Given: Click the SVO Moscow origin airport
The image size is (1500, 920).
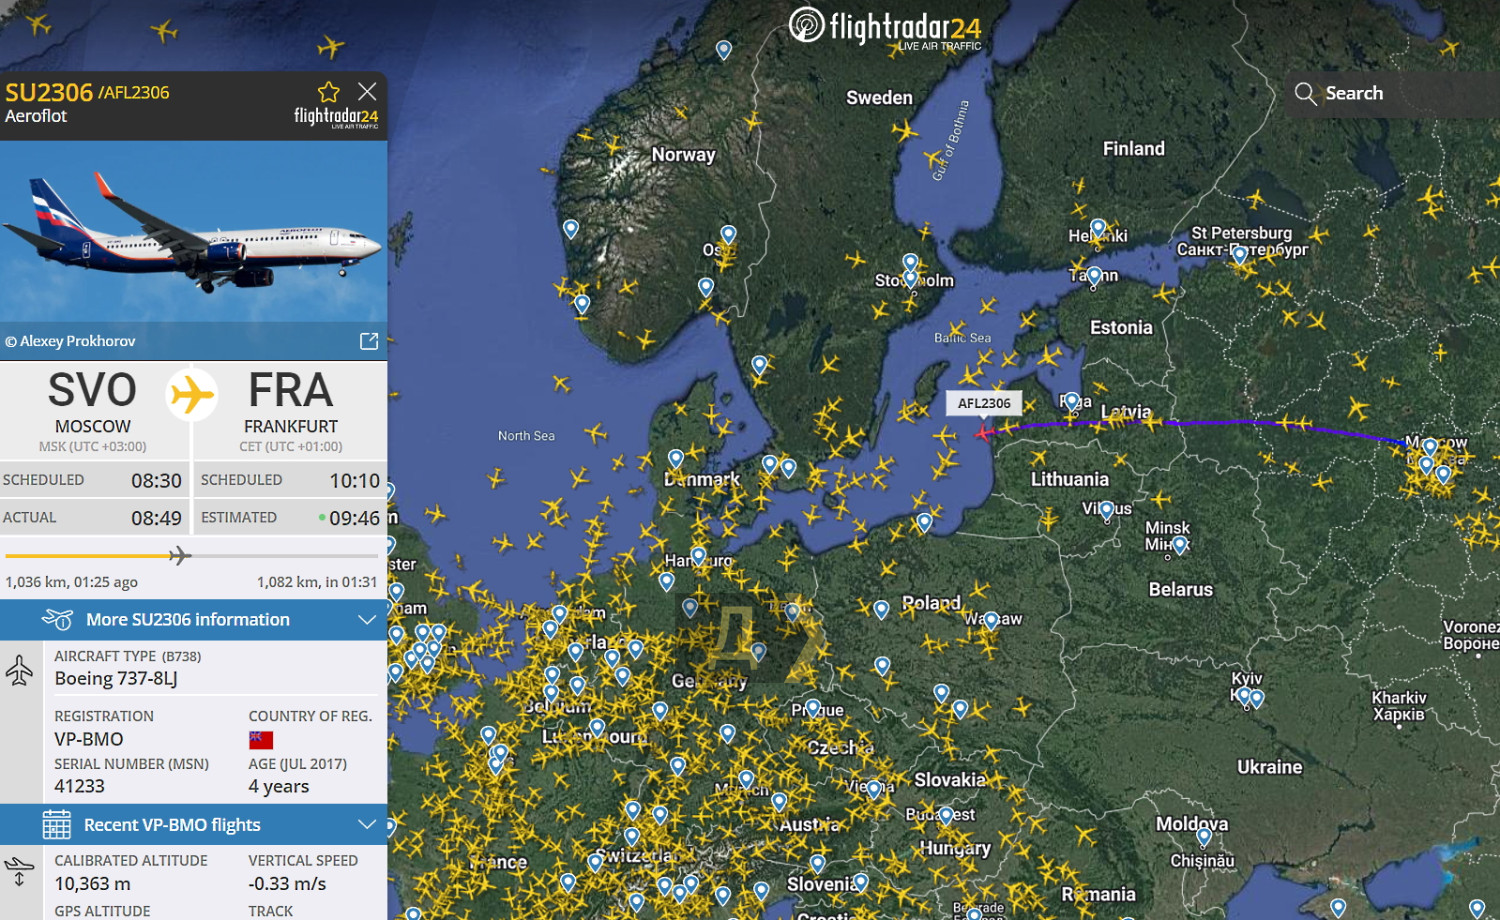Looking at the screenshot, I should [x=92, y=410].
